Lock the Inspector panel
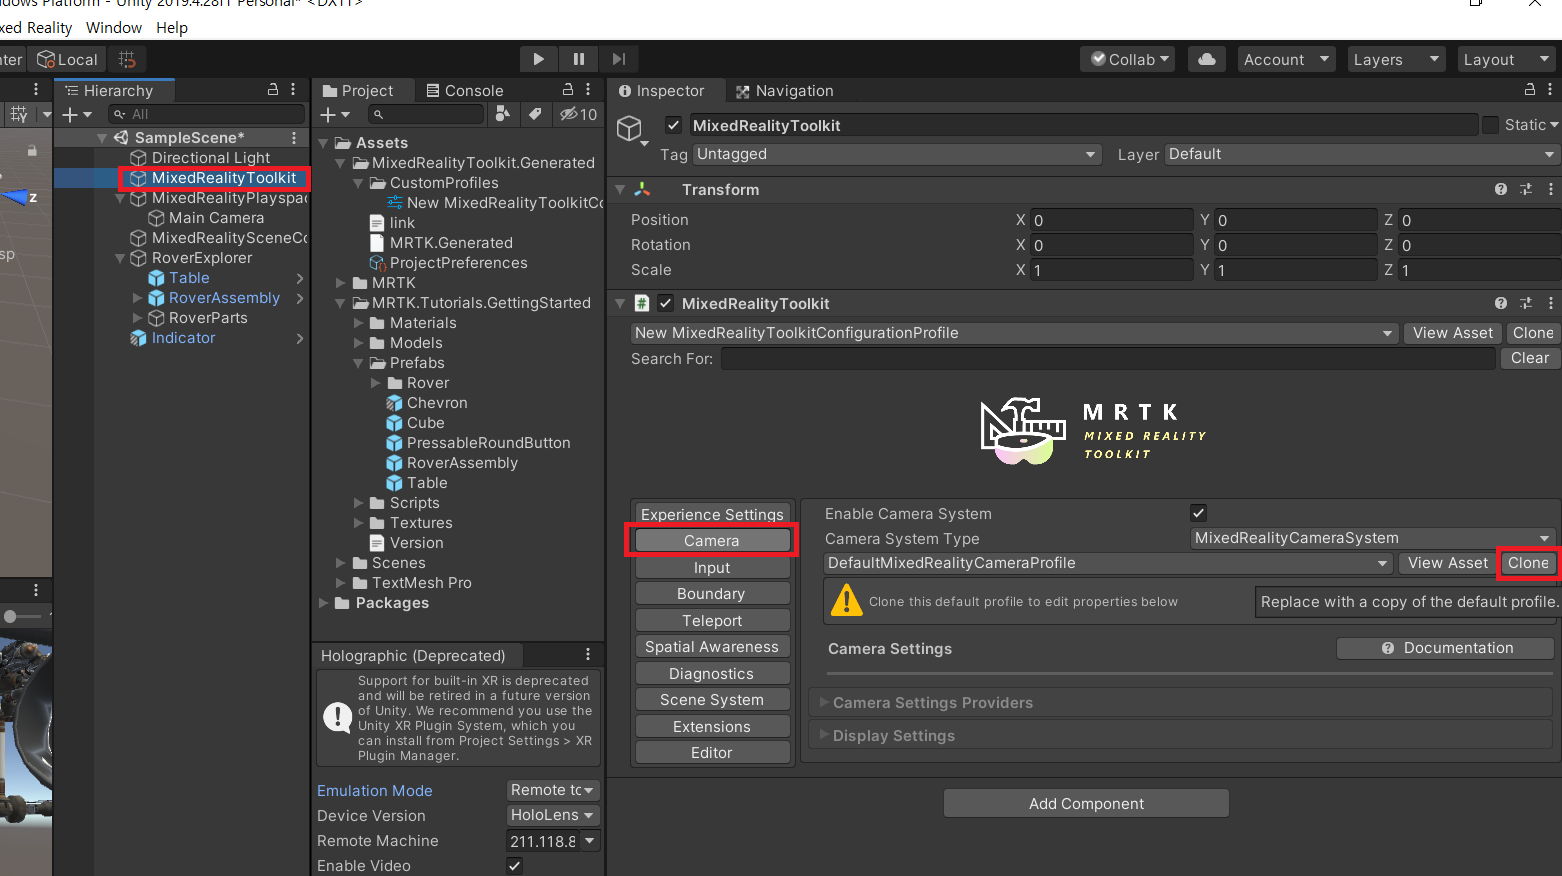Screen dimensions: 1562x876 coord(1529,90)
